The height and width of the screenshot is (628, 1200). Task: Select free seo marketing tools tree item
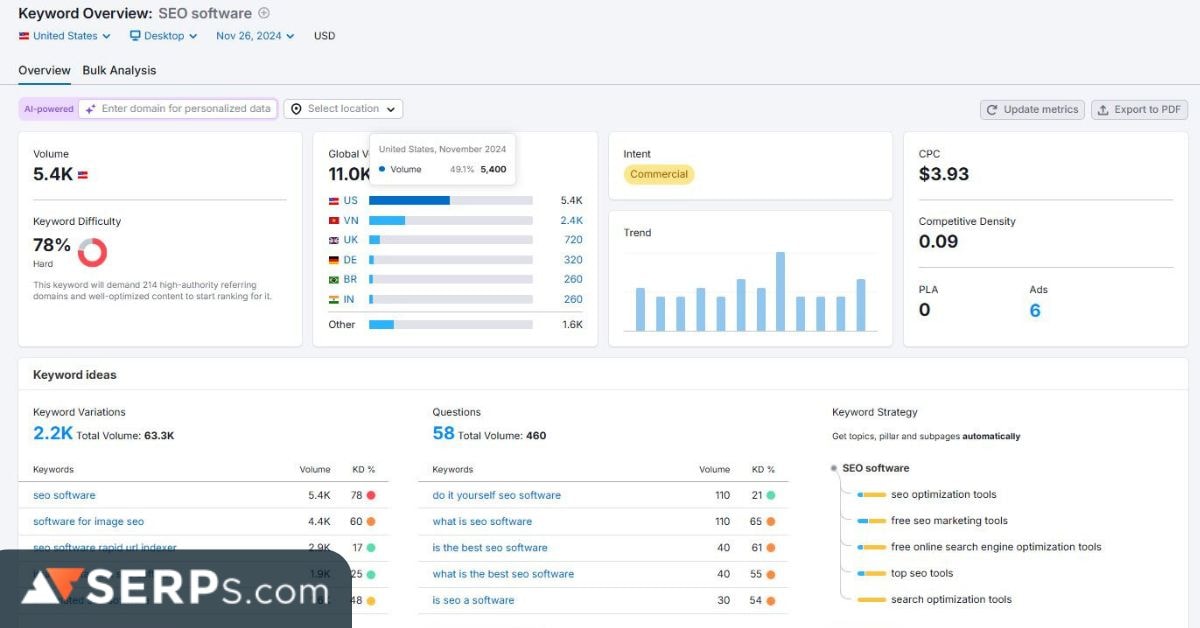(x=949, y=520)
